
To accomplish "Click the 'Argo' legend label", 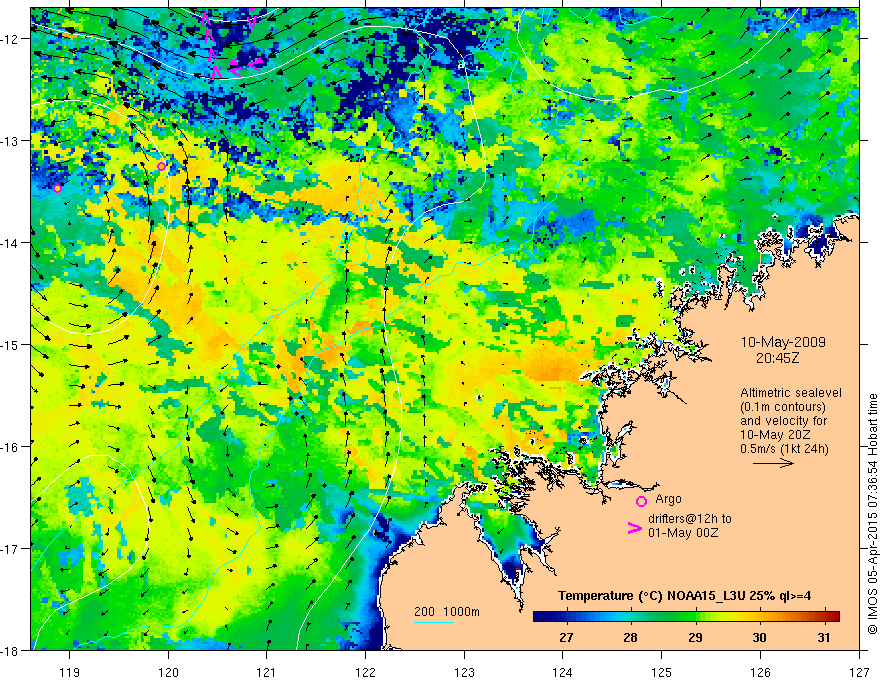I will 668,499.
